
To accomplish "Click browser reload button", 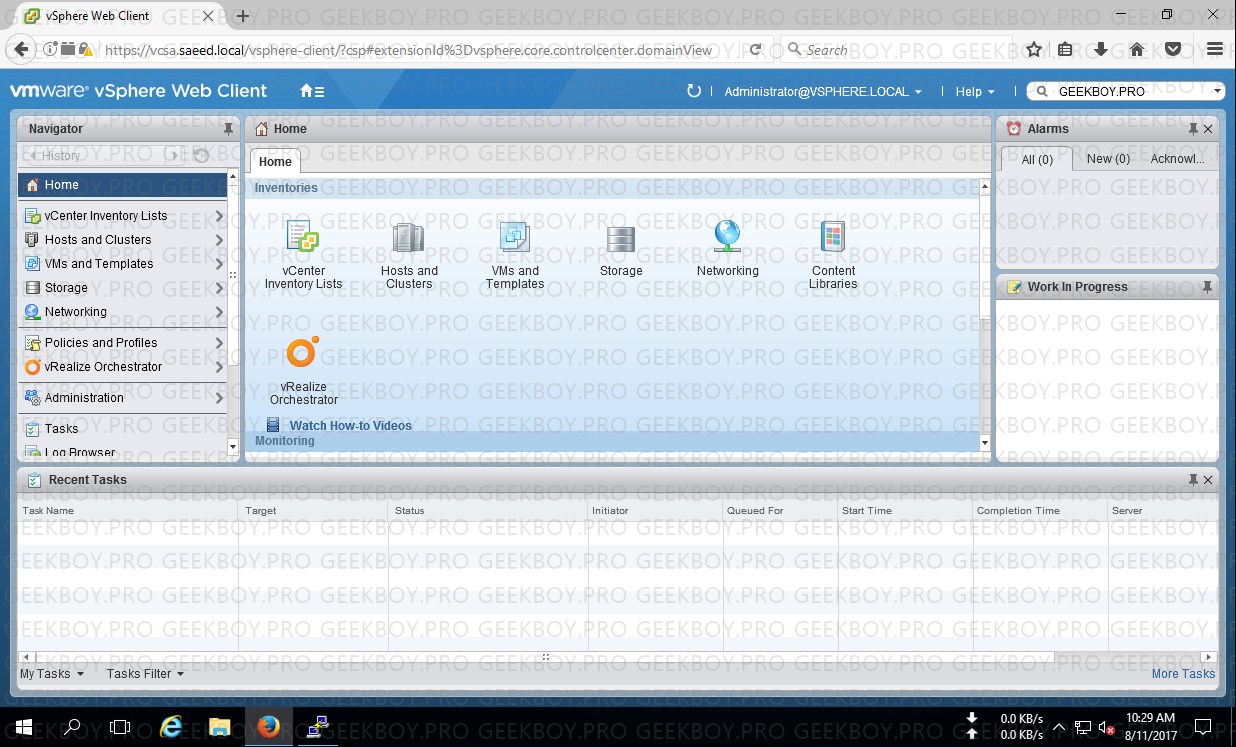I will pyautogui.click(x=756, y=49).
